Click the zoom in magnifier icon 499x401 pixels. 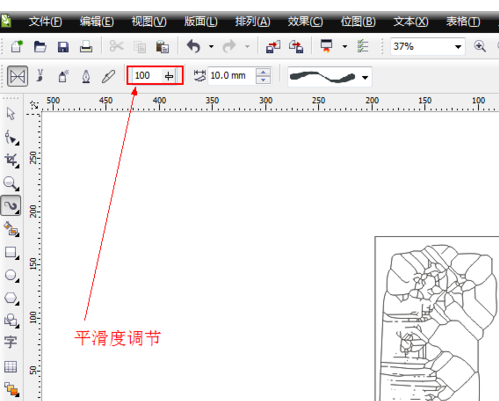480,46
